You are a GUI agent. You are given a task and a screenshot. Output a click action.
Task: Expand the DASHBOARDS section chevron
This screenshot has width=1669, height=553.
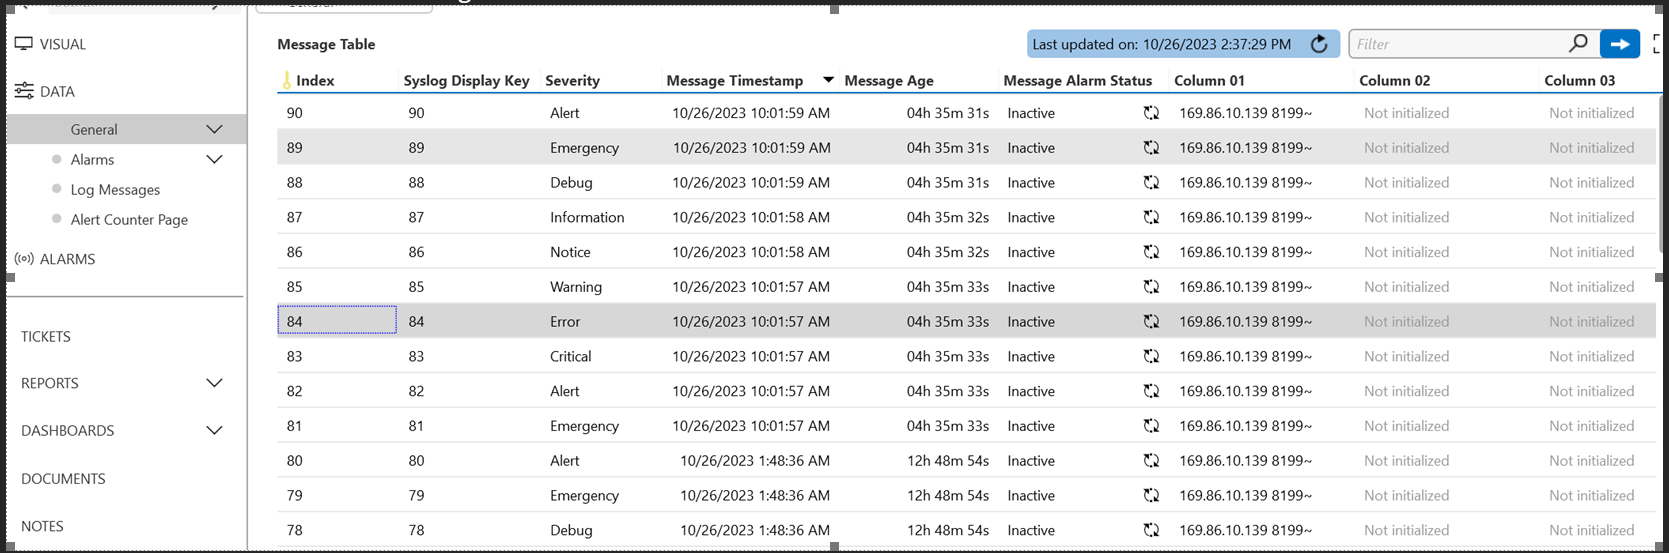click(214, 430)
